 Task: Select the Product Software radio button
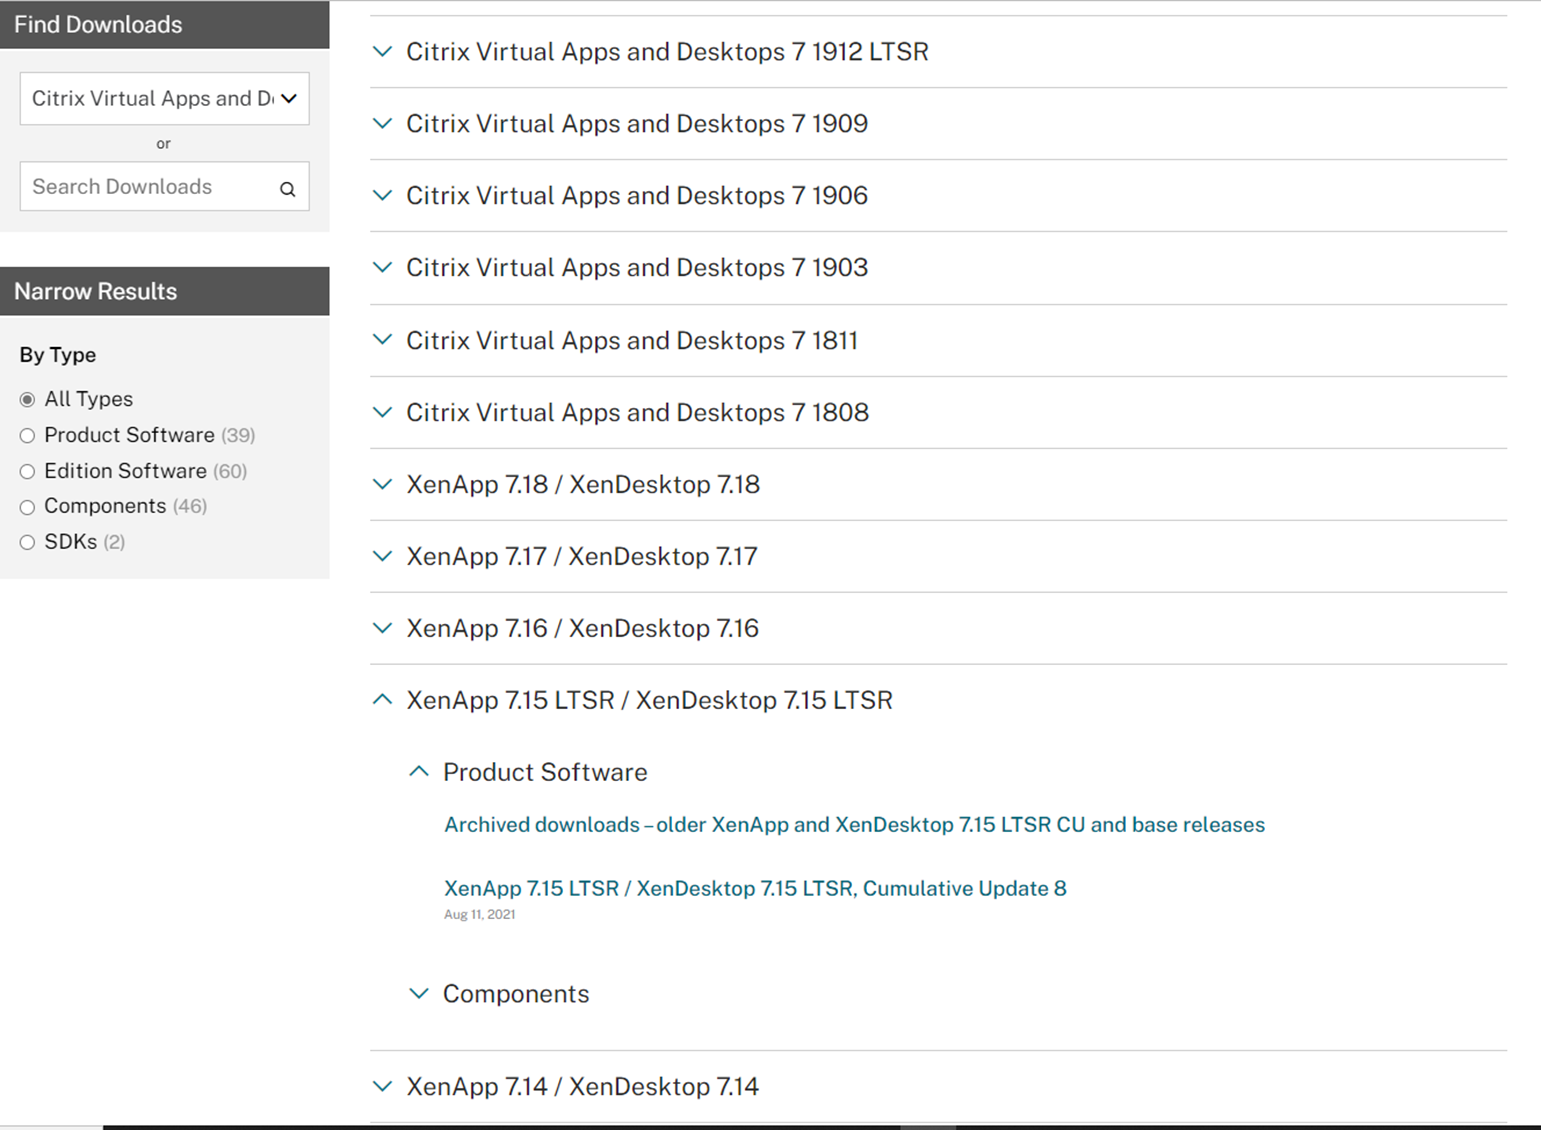point(27,436)
